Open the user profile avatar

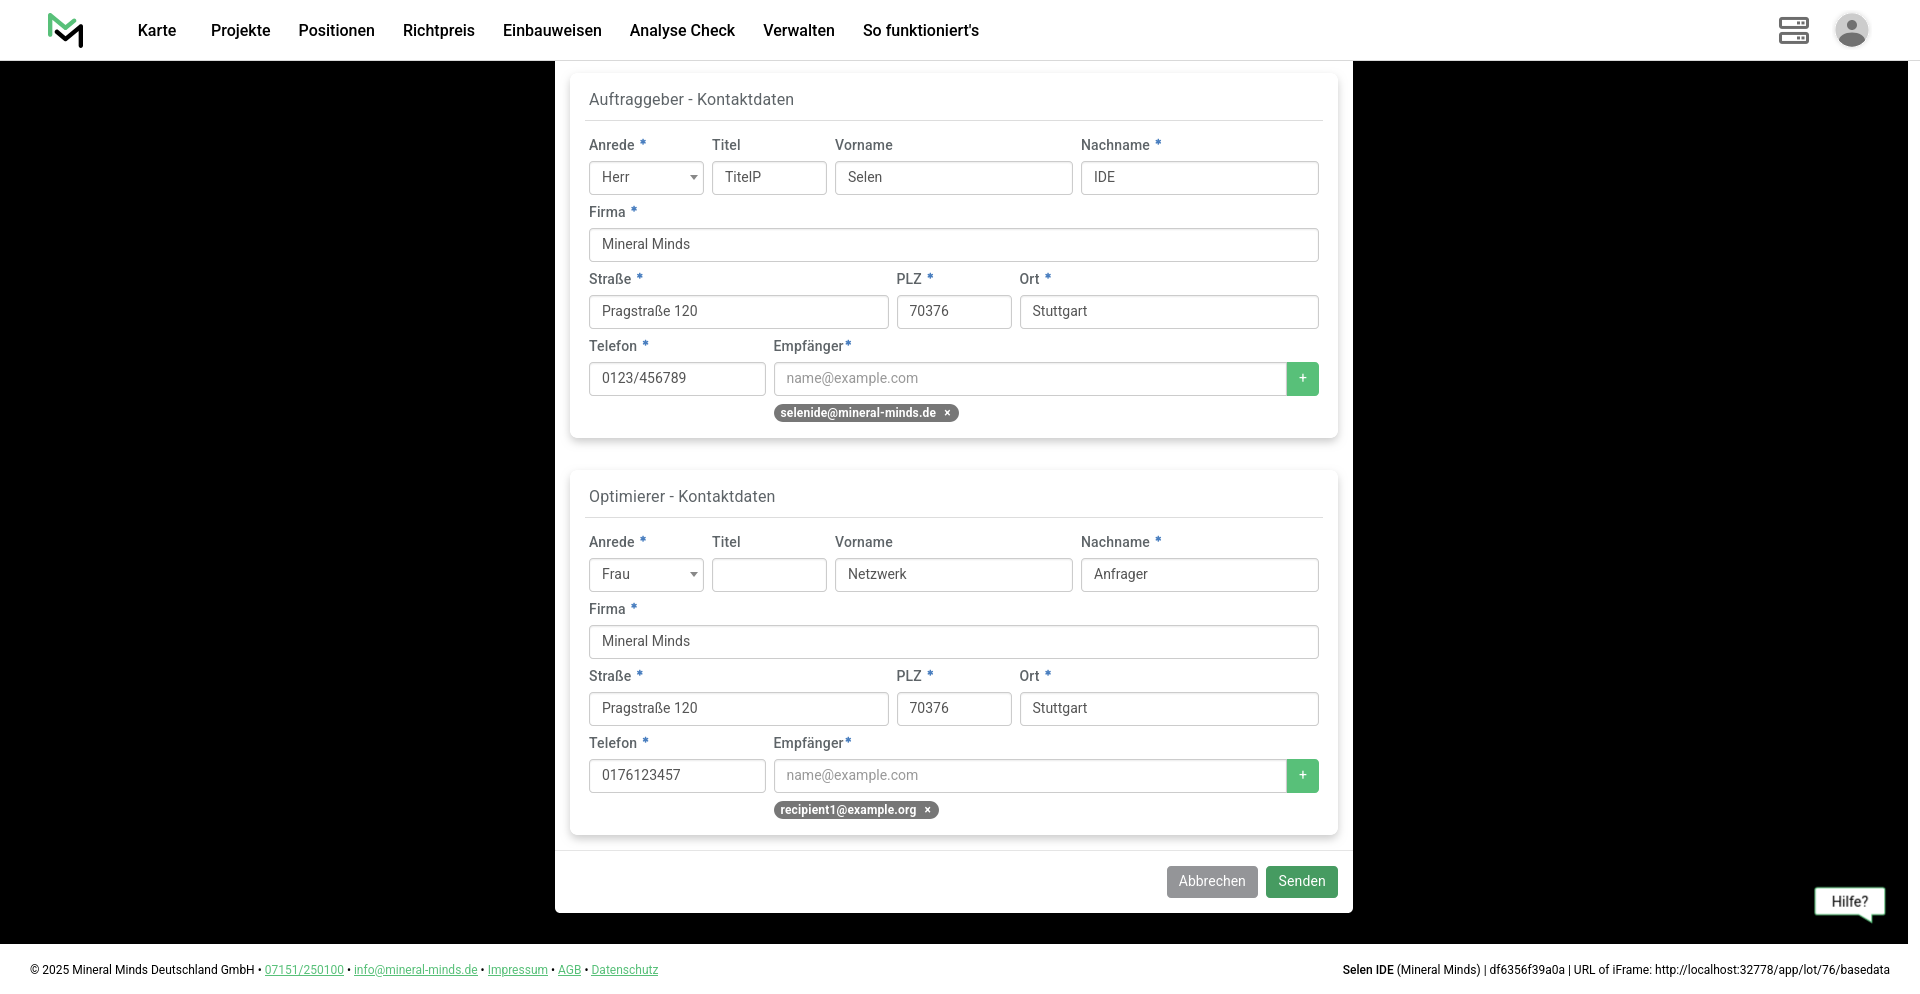coord(1851,30)
